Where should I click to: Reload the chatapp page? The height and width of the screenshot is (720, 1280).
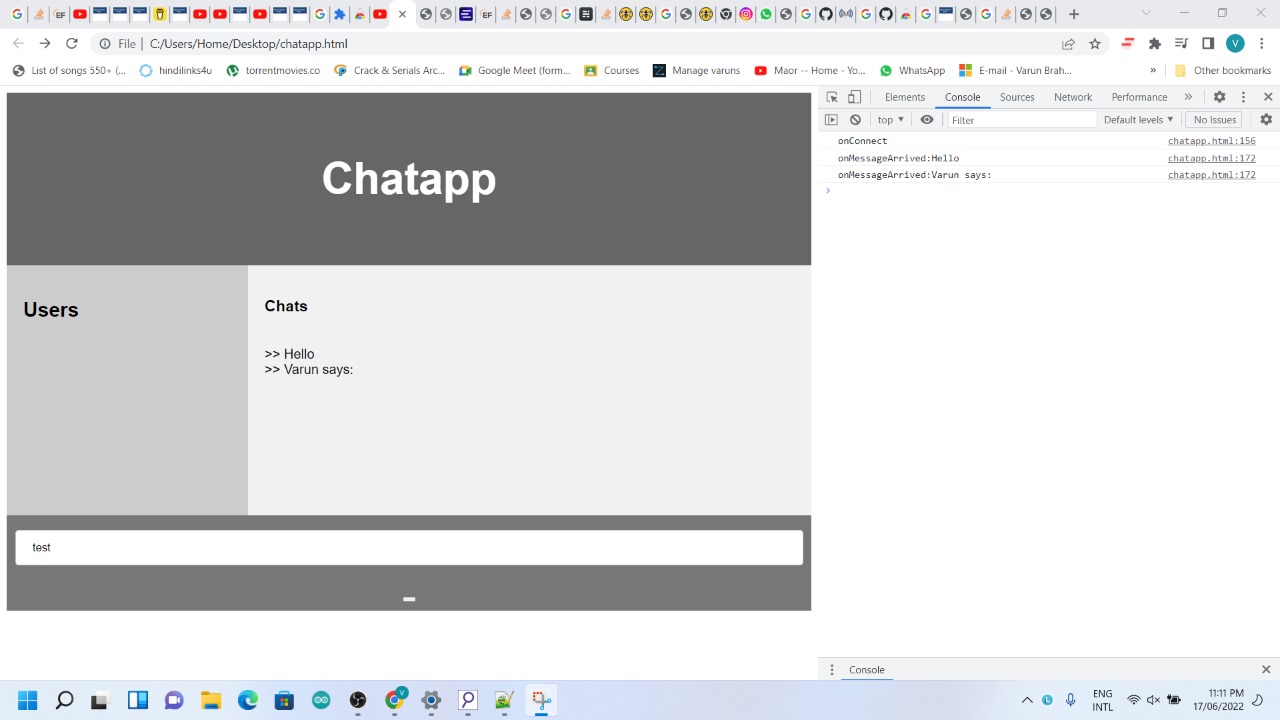point(72,43)
